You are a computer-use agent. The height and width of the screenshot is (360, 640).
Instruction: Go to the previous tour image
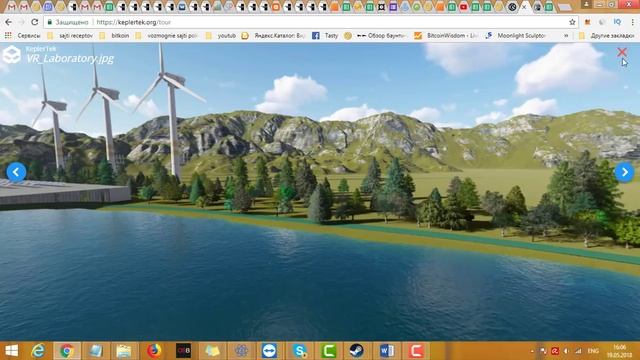click(x=16, y=172)
